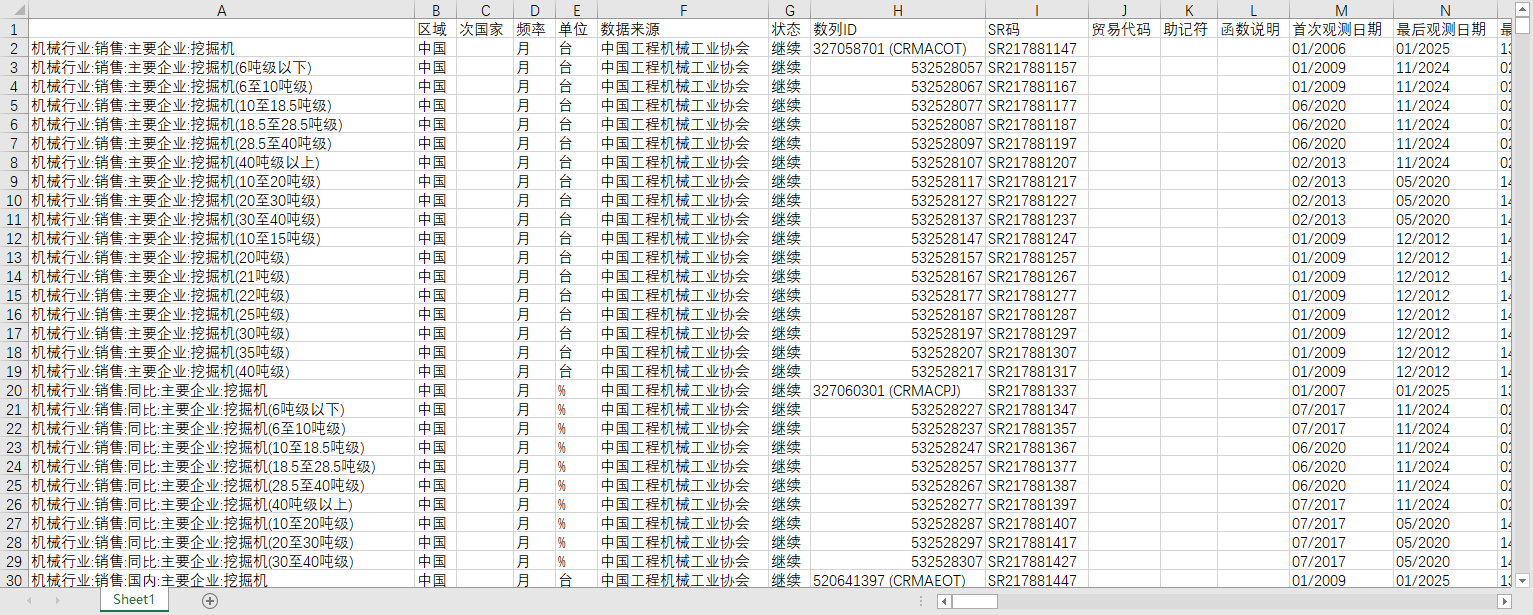Click the 频率 header cell

point(534,29)
